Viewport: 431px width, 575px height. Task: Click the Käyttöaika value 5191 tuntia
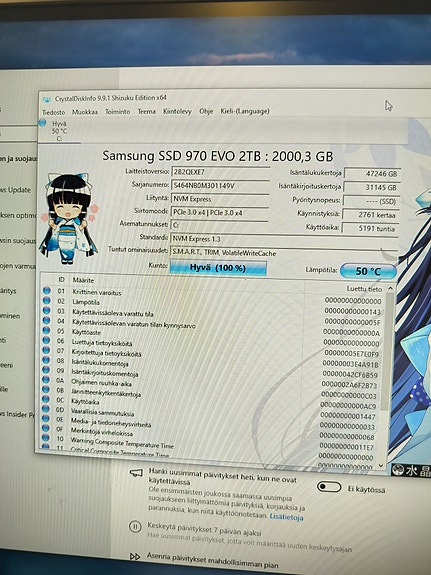[370, 228]
